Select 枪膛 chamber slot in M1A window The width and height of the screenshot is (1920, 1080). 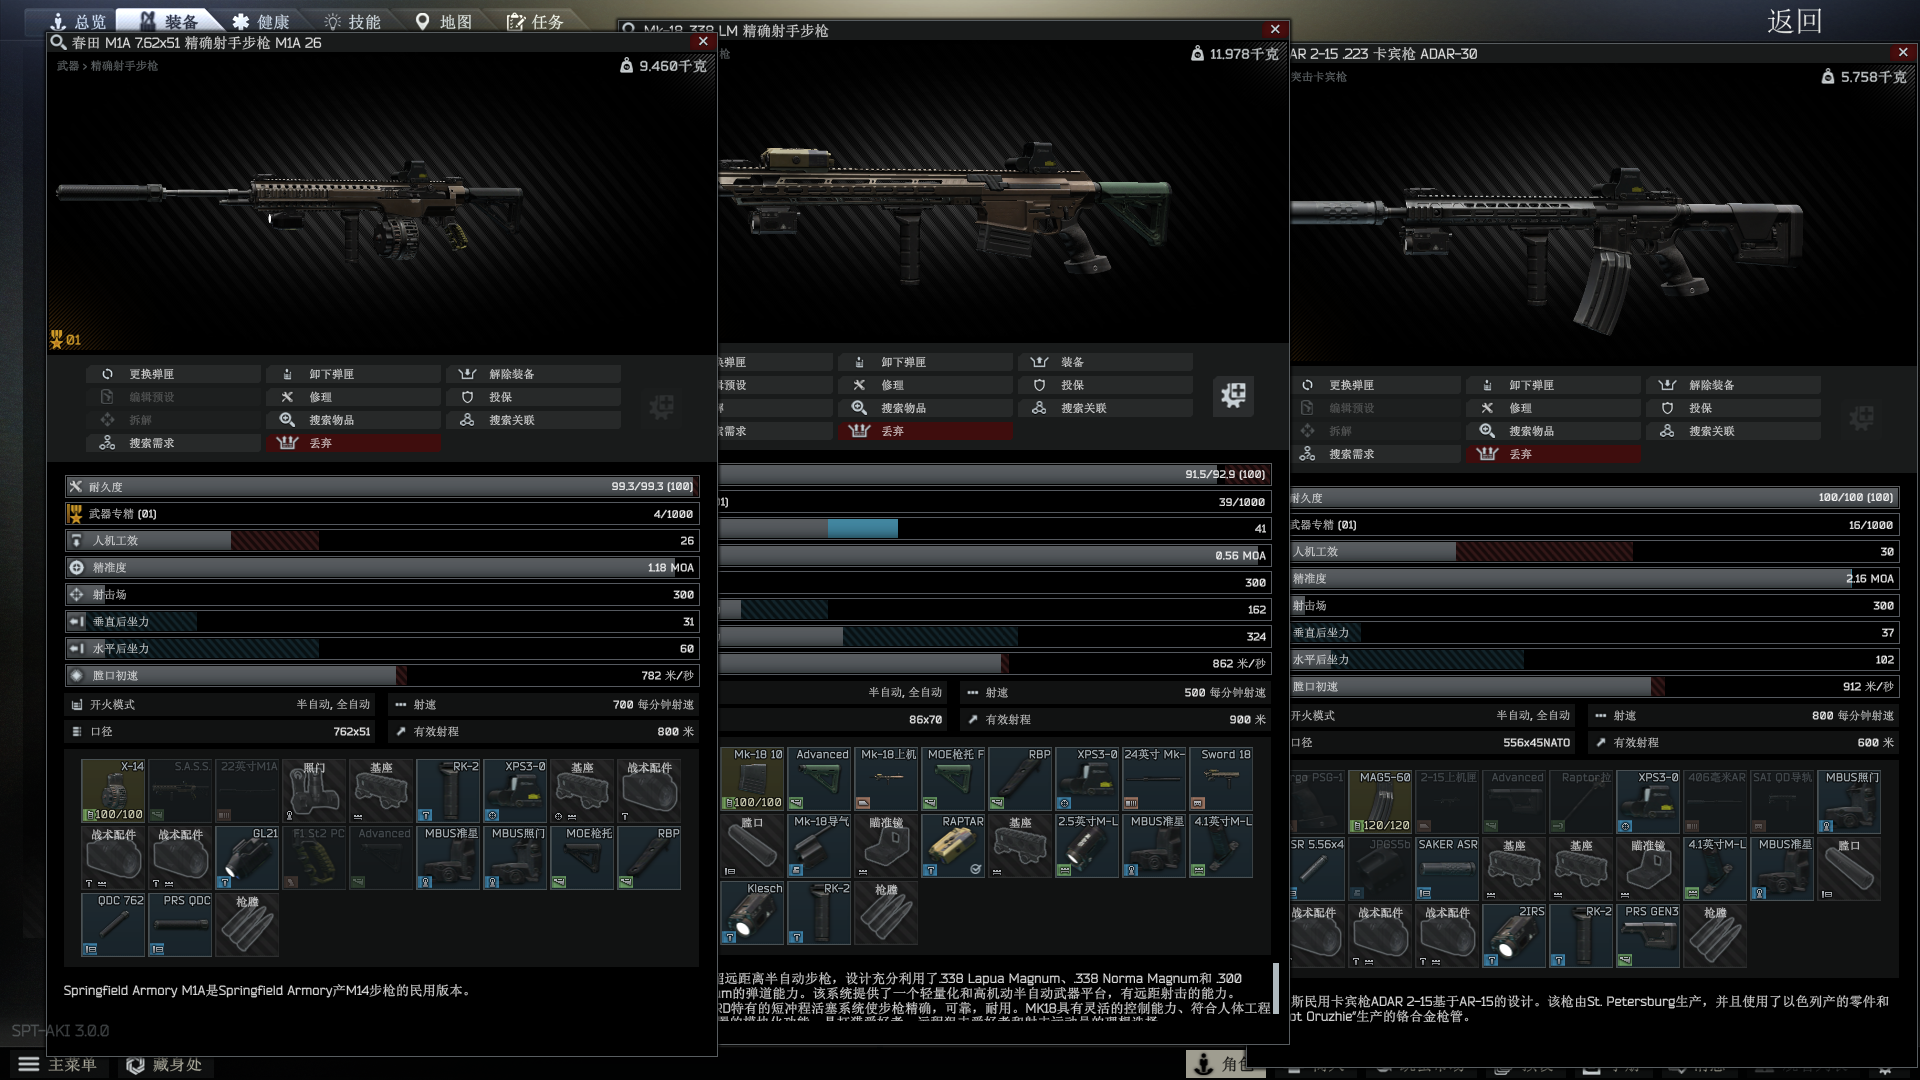[x=247, y=925]
